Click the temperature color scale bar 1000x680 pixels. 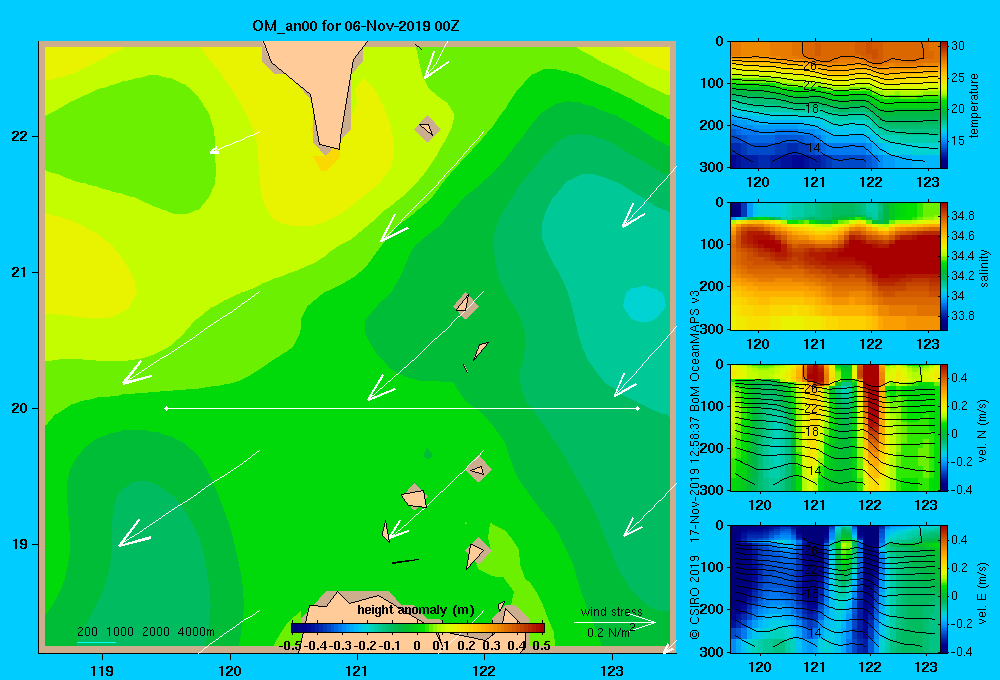(x=943, y=105)
